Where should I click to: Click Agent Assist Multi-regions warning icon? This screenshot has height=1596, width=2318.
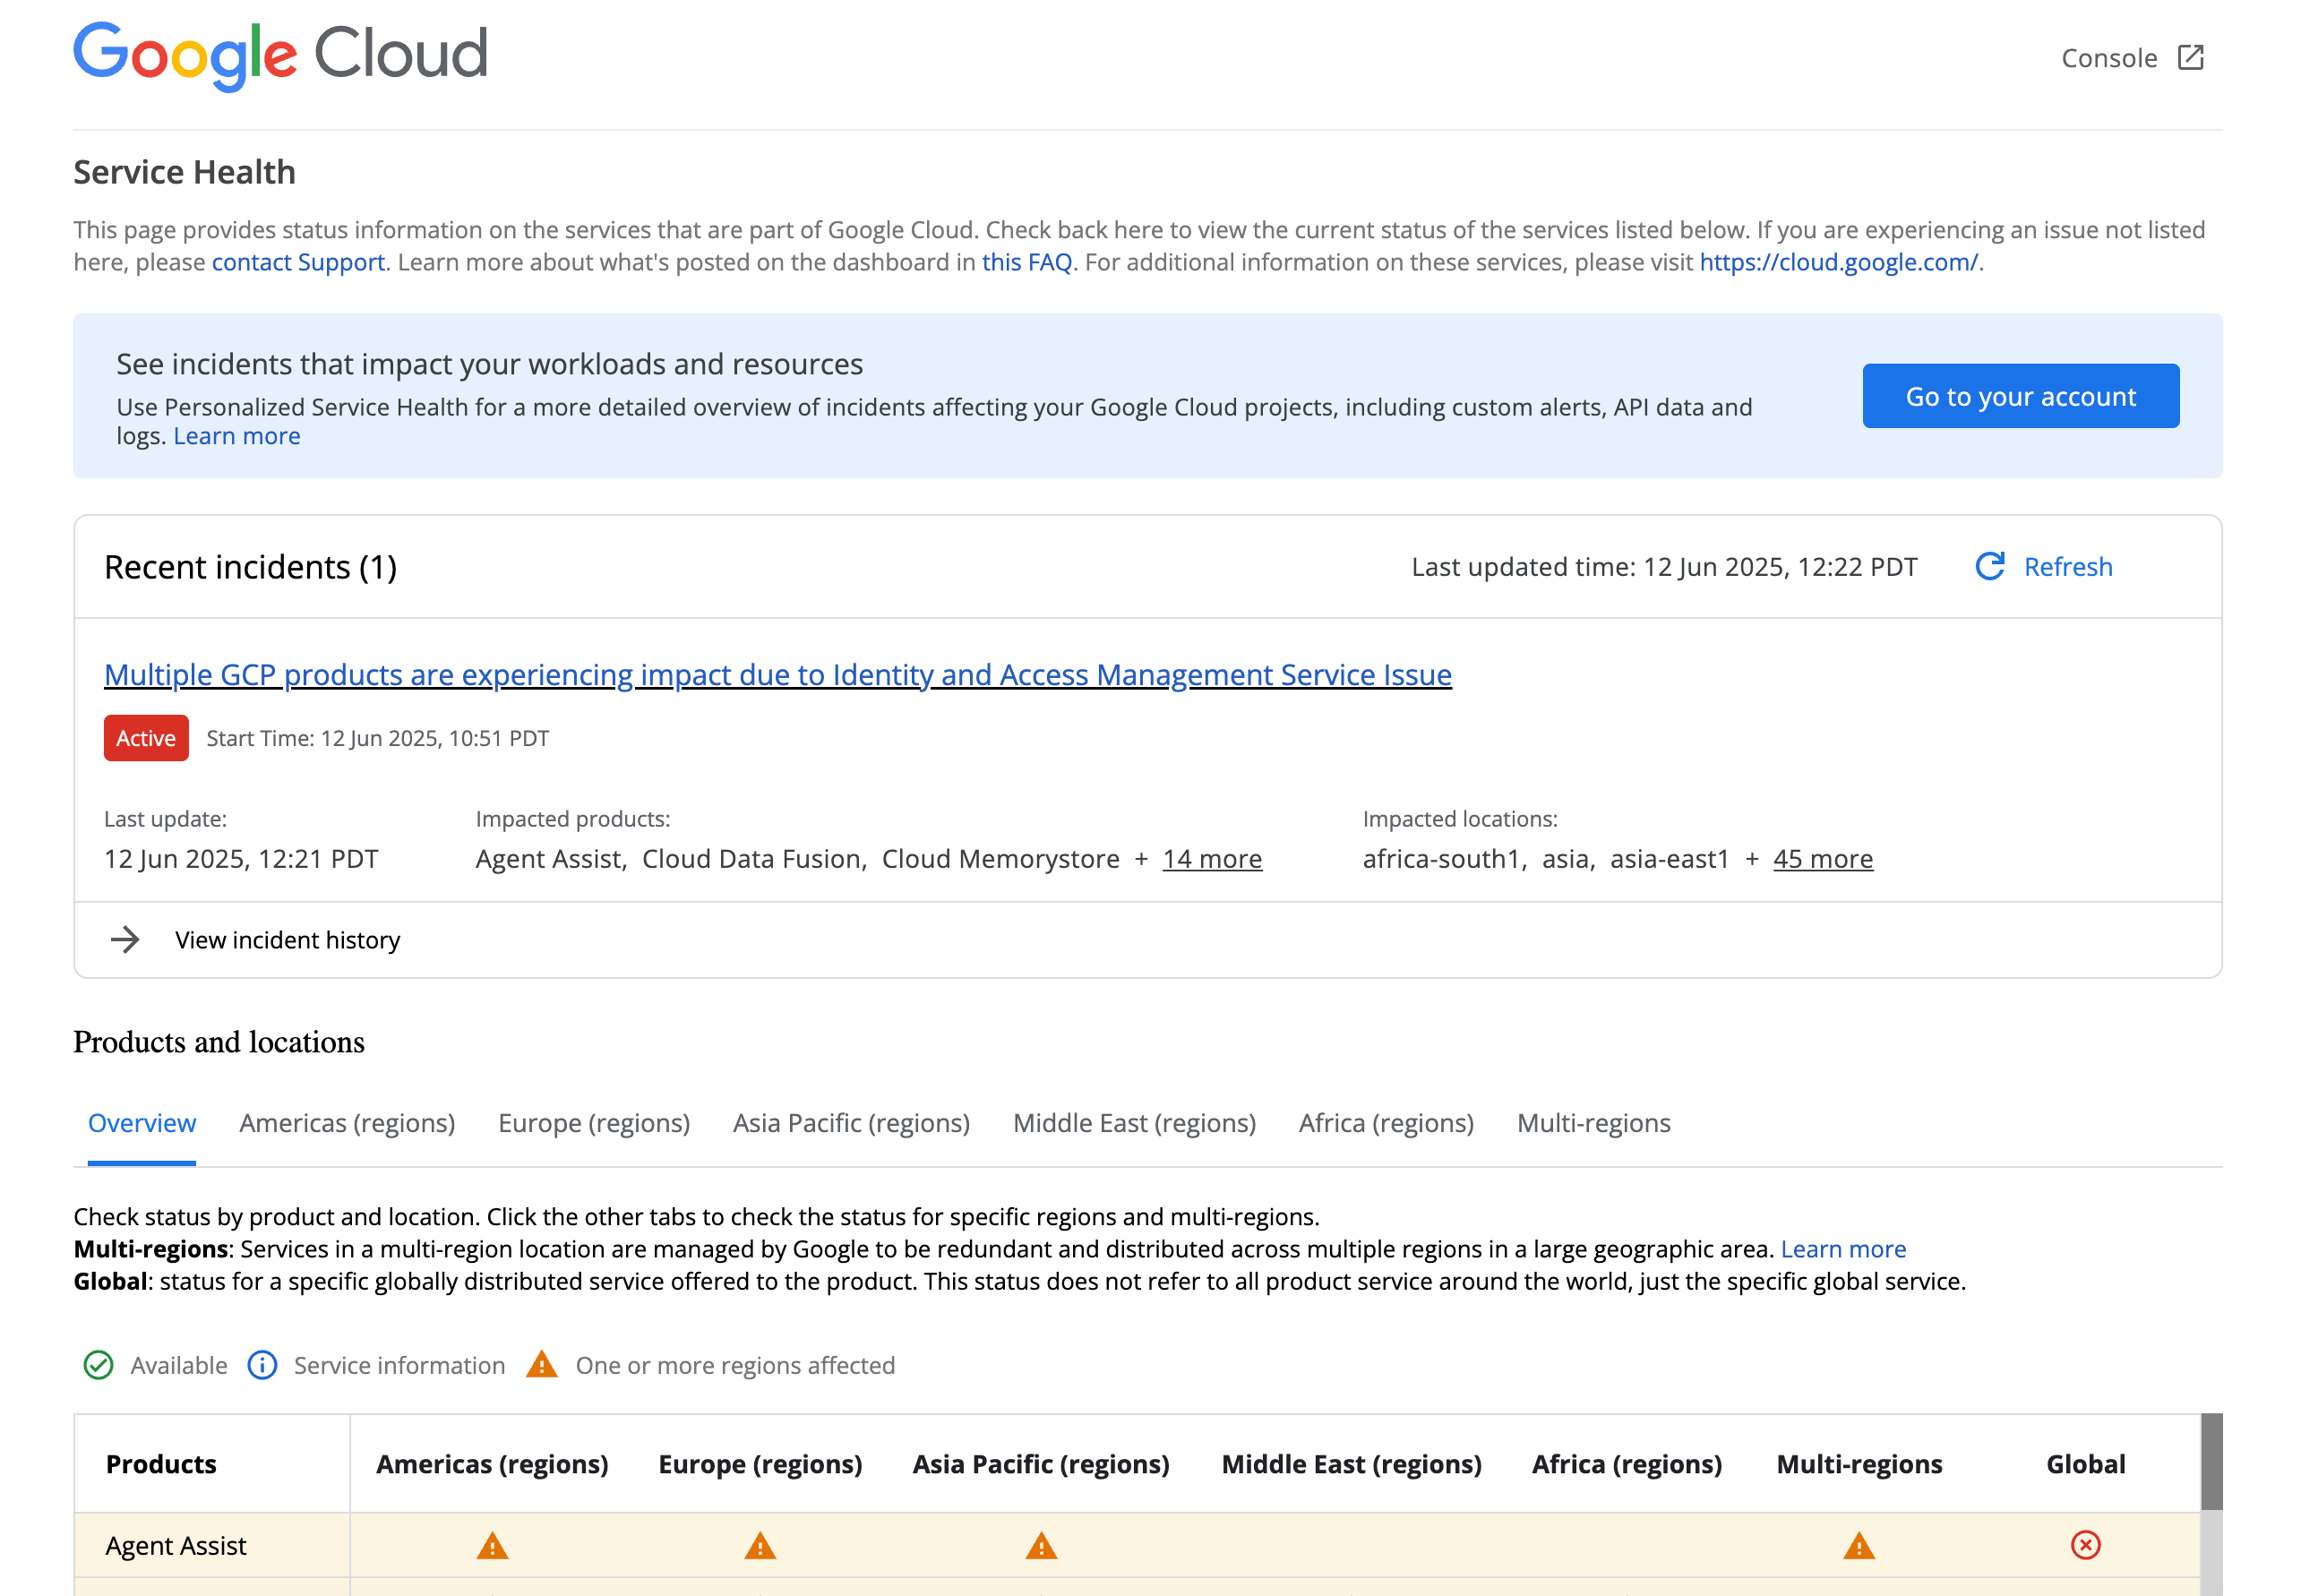[x=1859, y=1546]
